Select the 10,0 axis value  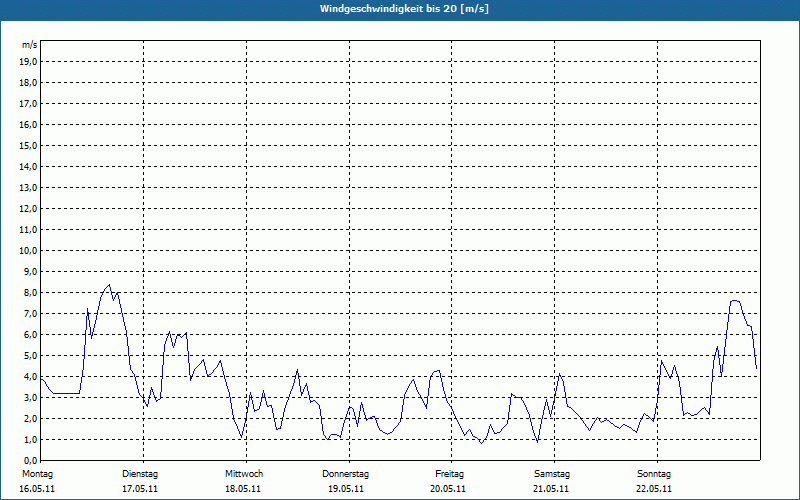(27, 251)
